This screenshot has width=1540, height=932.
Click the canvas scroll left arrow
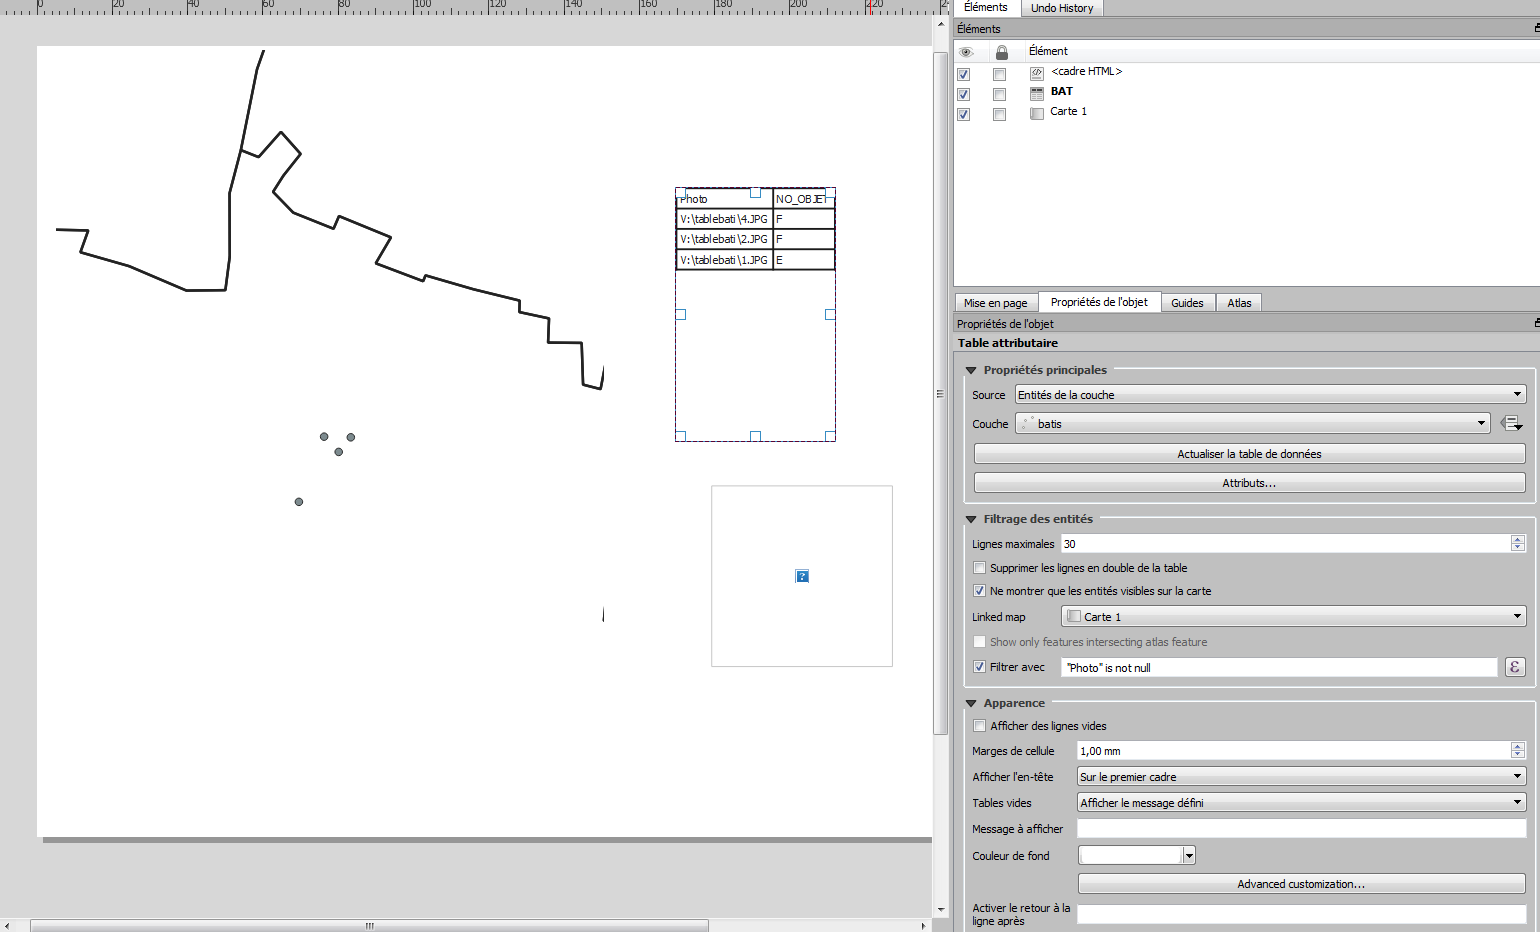tap(7, 926)
